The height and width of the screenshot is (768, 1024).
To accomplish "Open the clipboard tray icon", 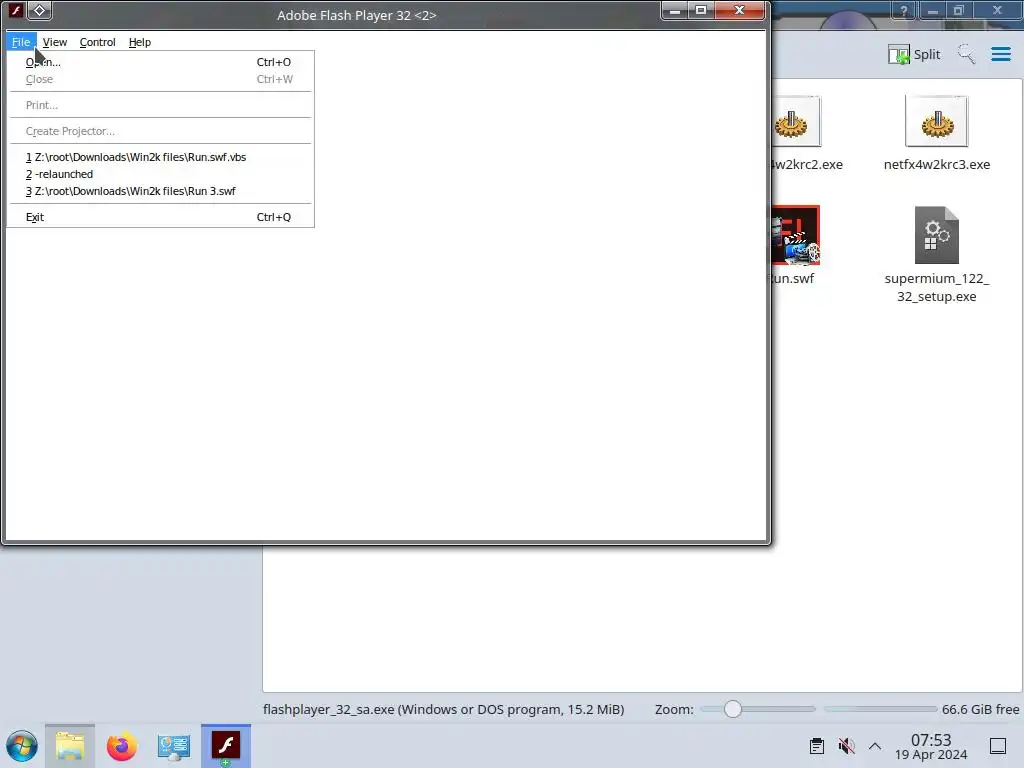I will pyautogui.click(x=816, y=746).
